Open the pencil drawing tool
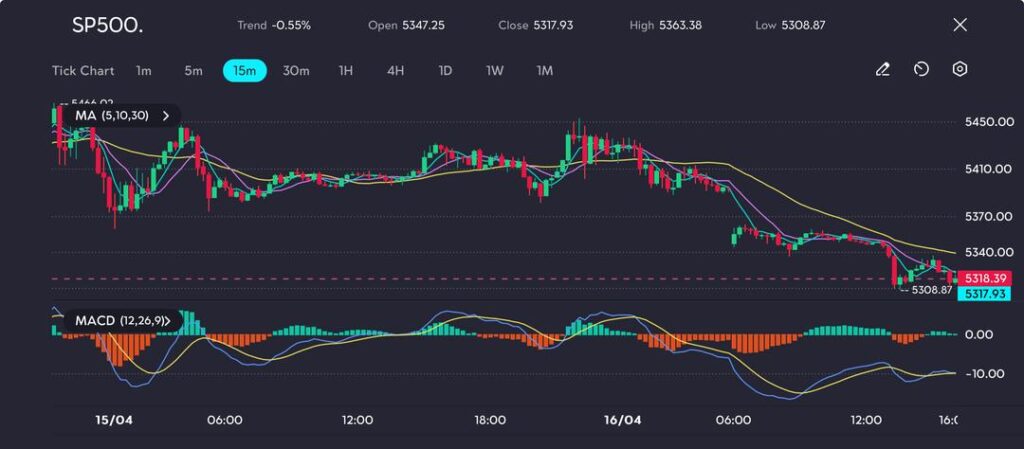The height and width of the screenshot is (449, 1024). (x=882, y=70)
